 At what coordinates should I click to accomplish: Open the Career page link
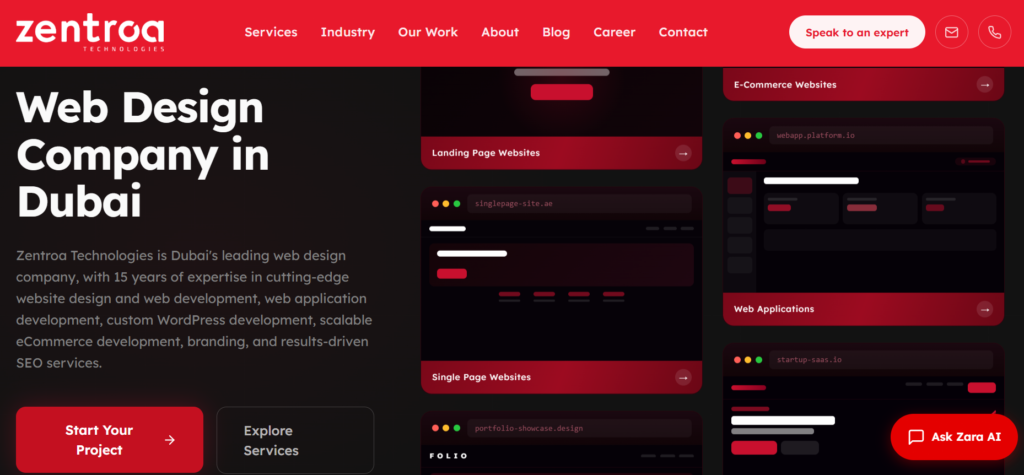[x=614, y=32]
